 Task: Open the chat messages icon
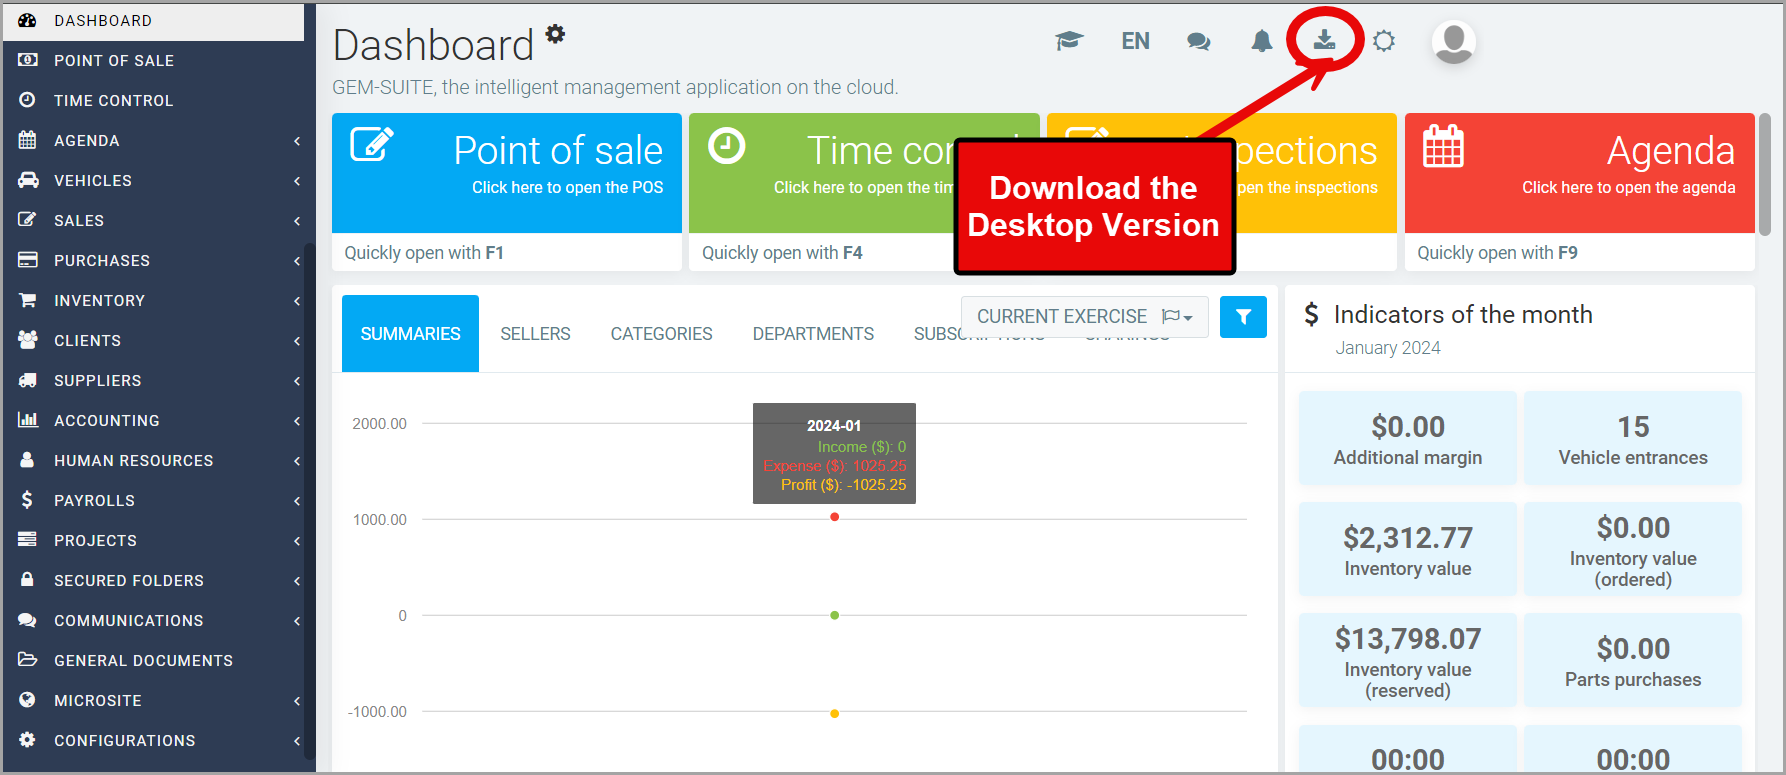(1198, 41)
